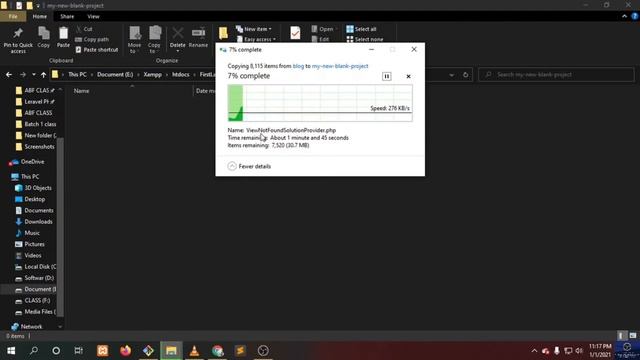
Task: Sort by the Name column header
Action: (82, 91)
